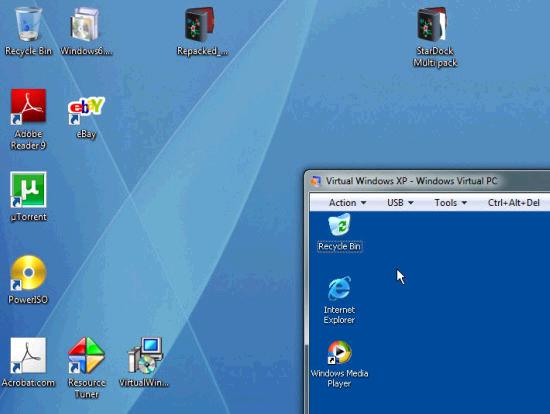Select the Adobe Reader 9 shortcut

pyautogui.click(x=28, y=106)
